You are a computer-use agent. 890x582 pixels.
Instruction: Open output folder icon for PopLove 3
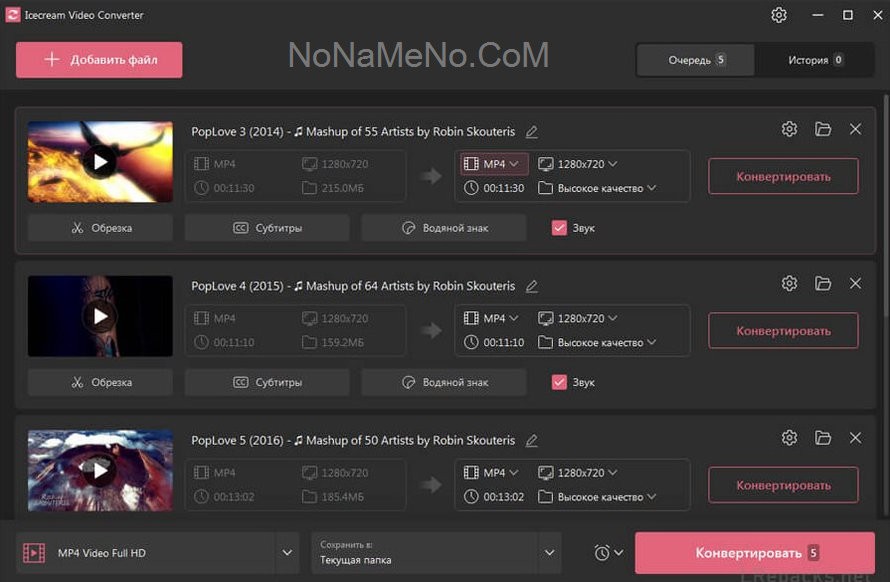click(x=823, y=129)
